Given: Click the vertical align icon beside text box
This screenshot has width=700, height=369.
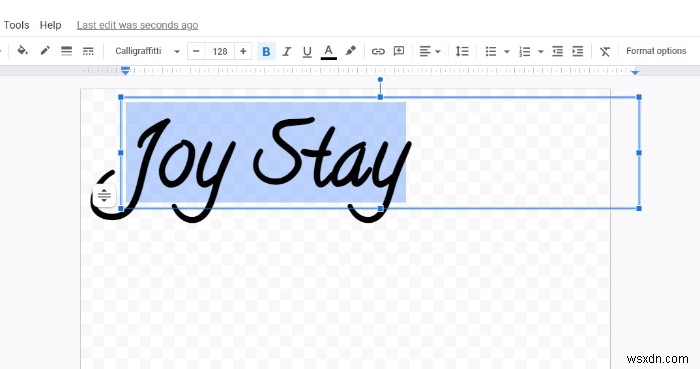Looking at the screenshot, I should coord(104,195).
